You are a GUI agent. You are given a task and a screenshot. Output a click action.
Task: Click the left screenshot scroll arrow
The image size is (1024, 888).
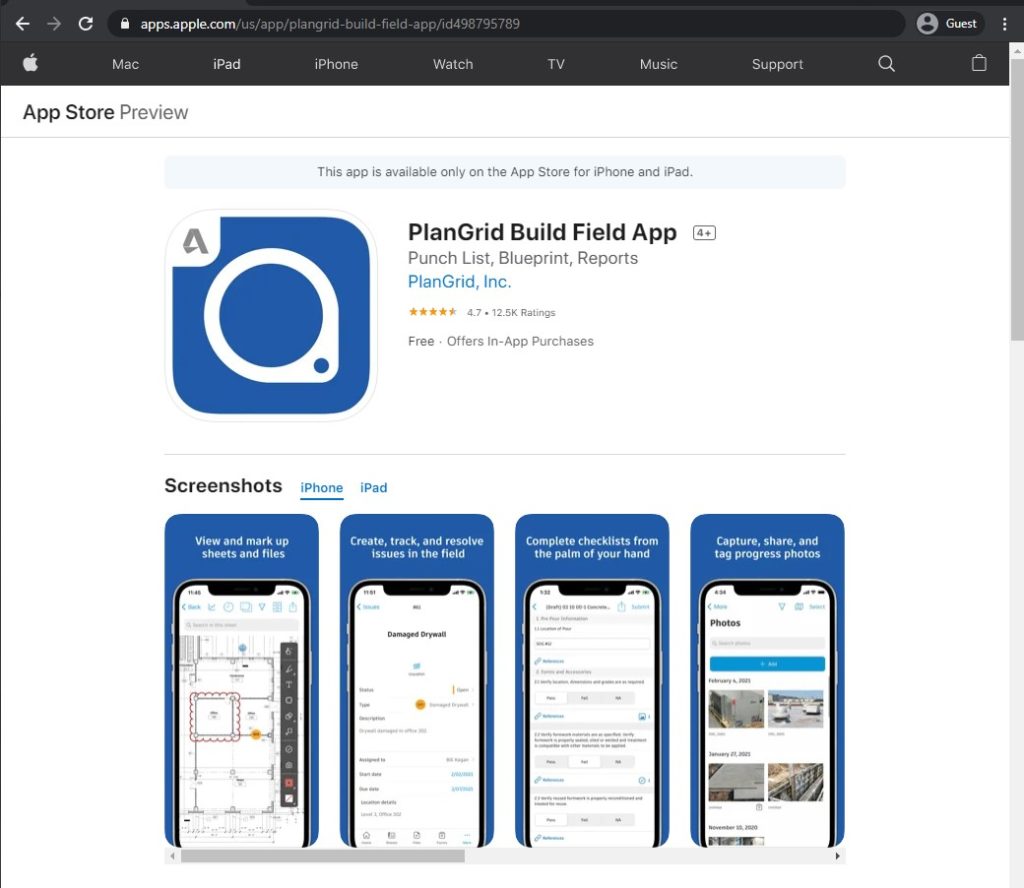point(170,855)
